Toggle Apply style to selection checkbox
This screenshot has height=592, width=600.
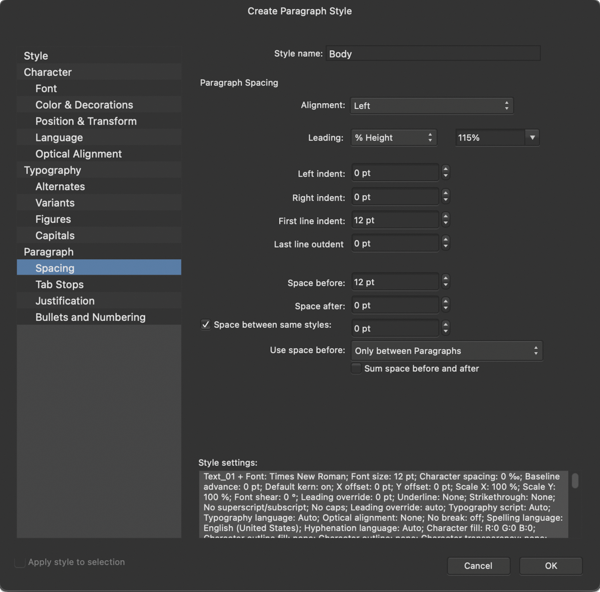click(20, 562)
